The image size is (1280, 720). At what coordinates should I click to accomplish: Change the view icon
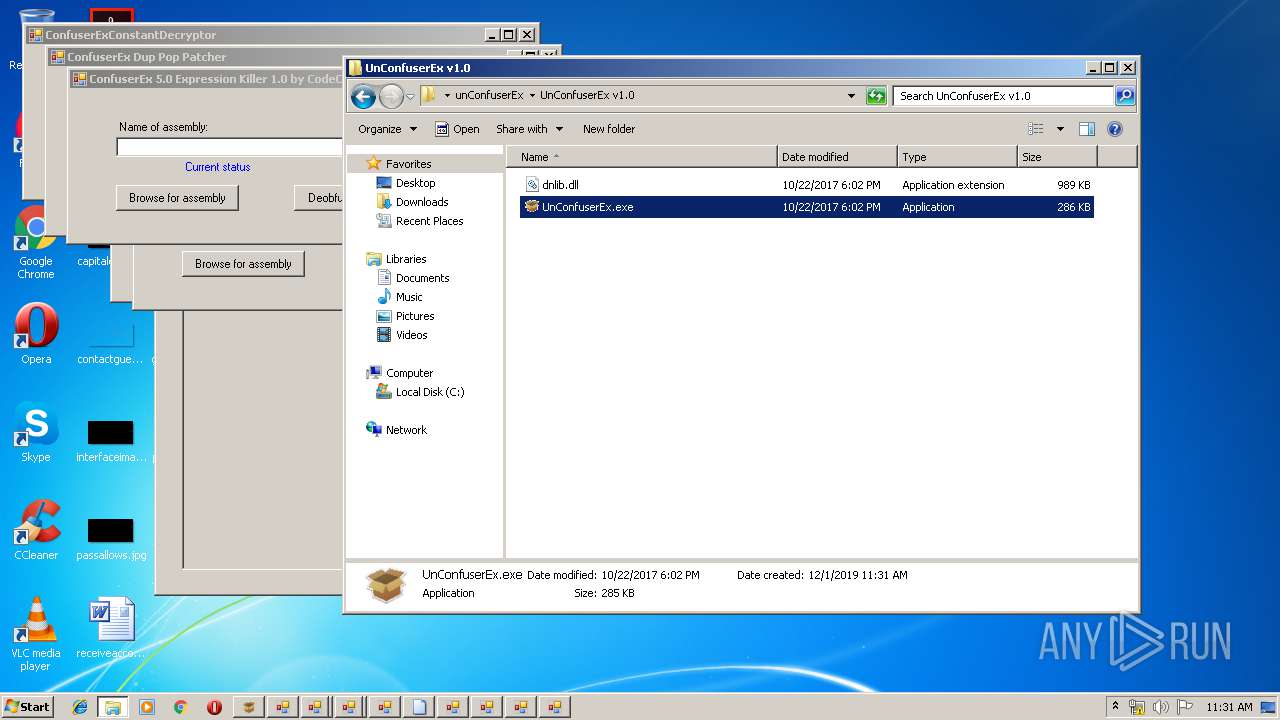tap(1036, 129)
